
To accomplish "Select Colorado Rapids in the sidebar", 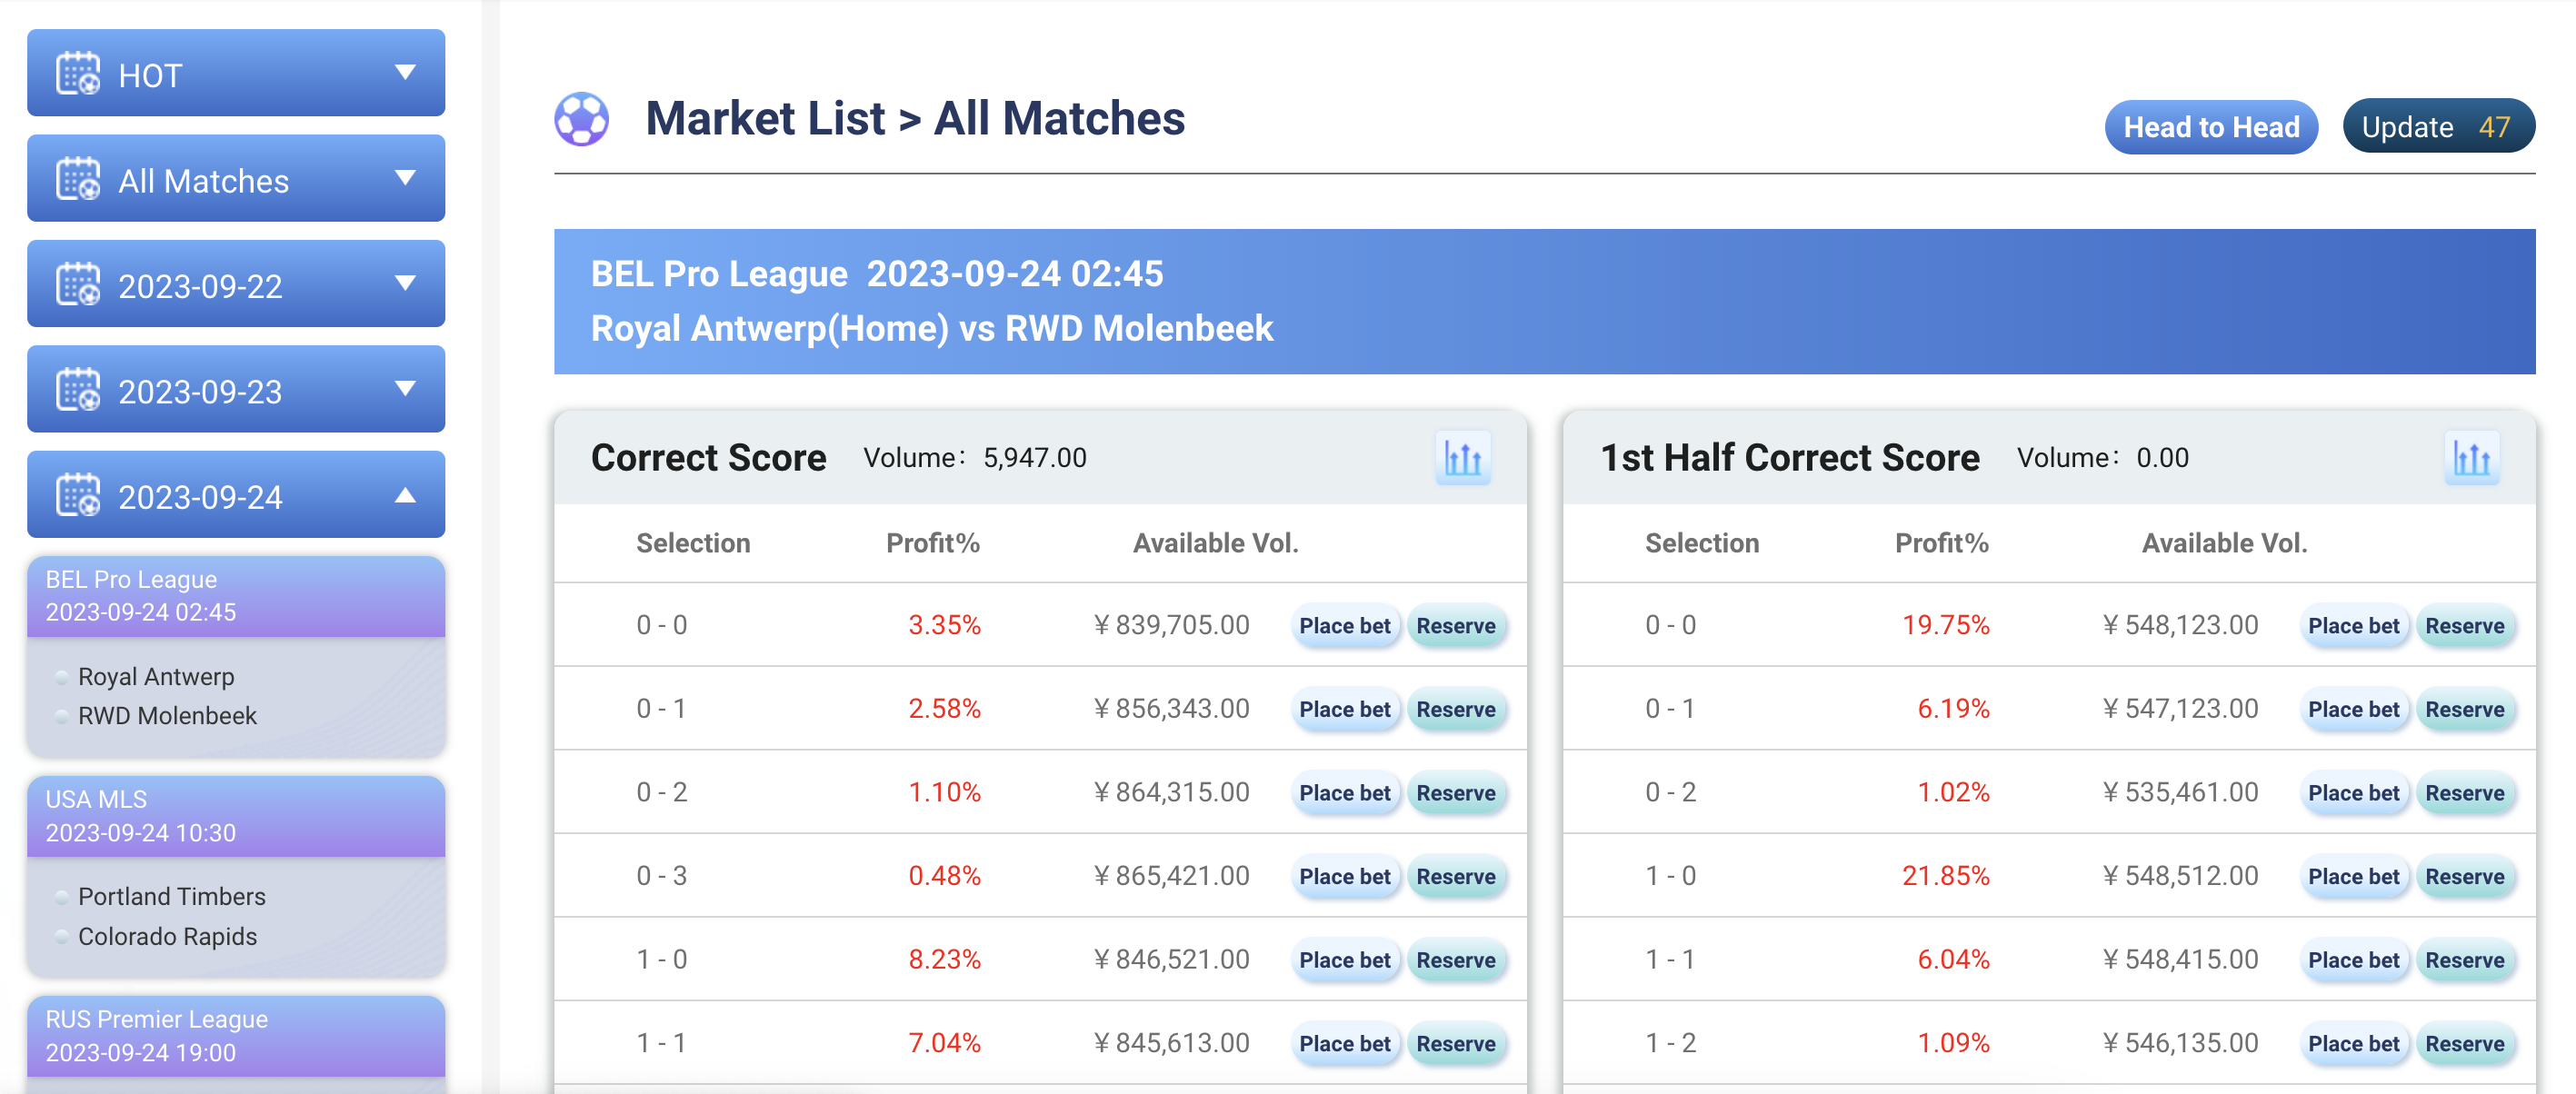I will click(167, 937).
